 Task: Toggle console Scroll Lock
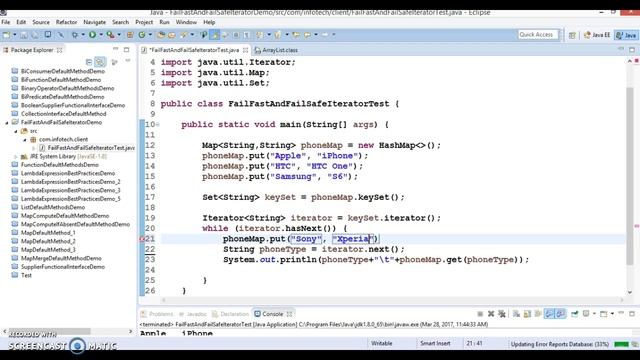[x=527, y=314]
